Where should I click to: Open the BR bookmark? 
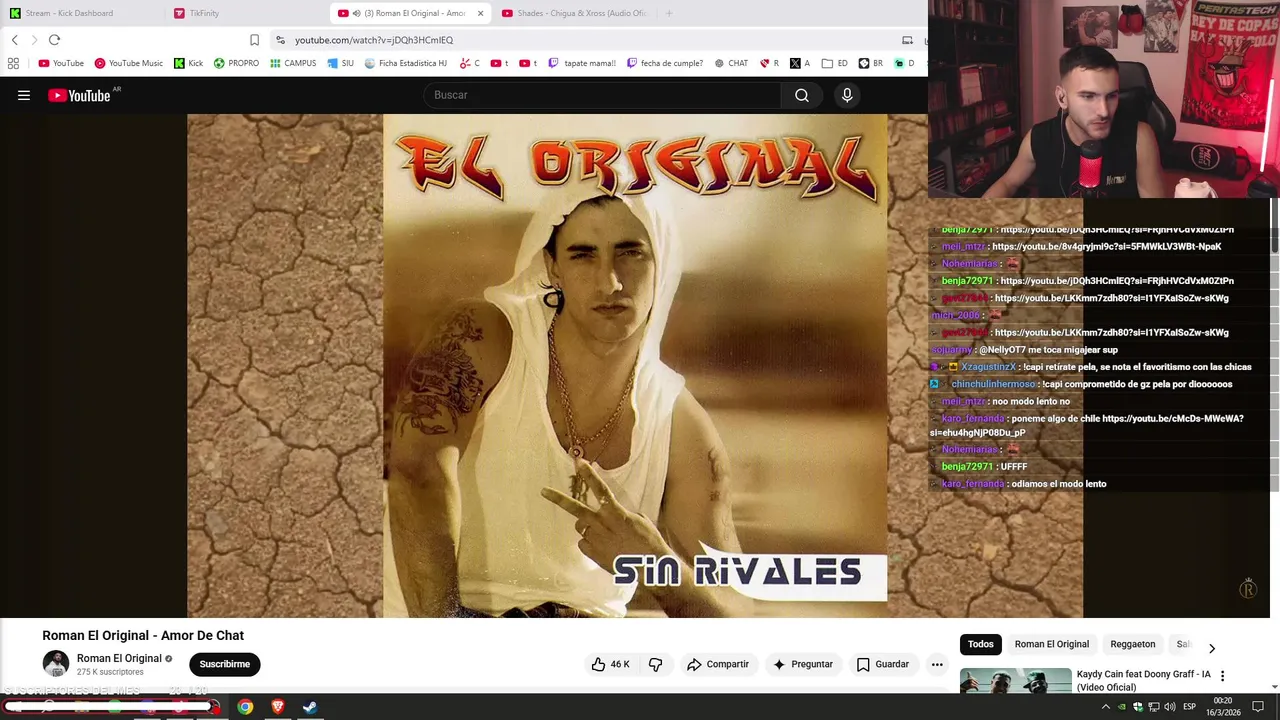[x=871, y=63]
